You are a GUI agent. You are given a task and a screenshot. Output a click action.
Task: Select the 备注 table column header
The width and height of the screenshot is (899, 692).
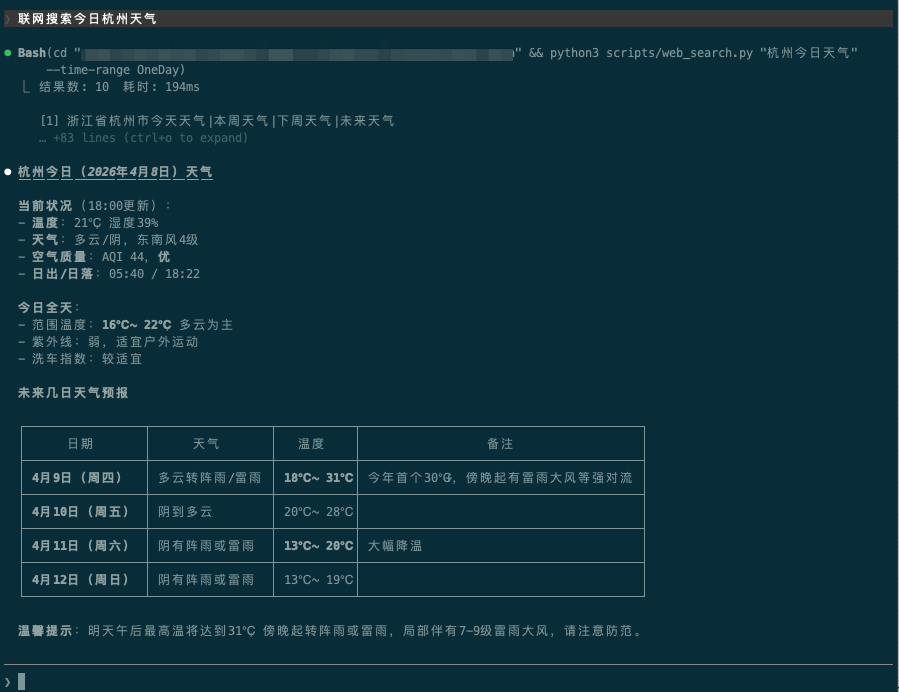pos(501,444)
